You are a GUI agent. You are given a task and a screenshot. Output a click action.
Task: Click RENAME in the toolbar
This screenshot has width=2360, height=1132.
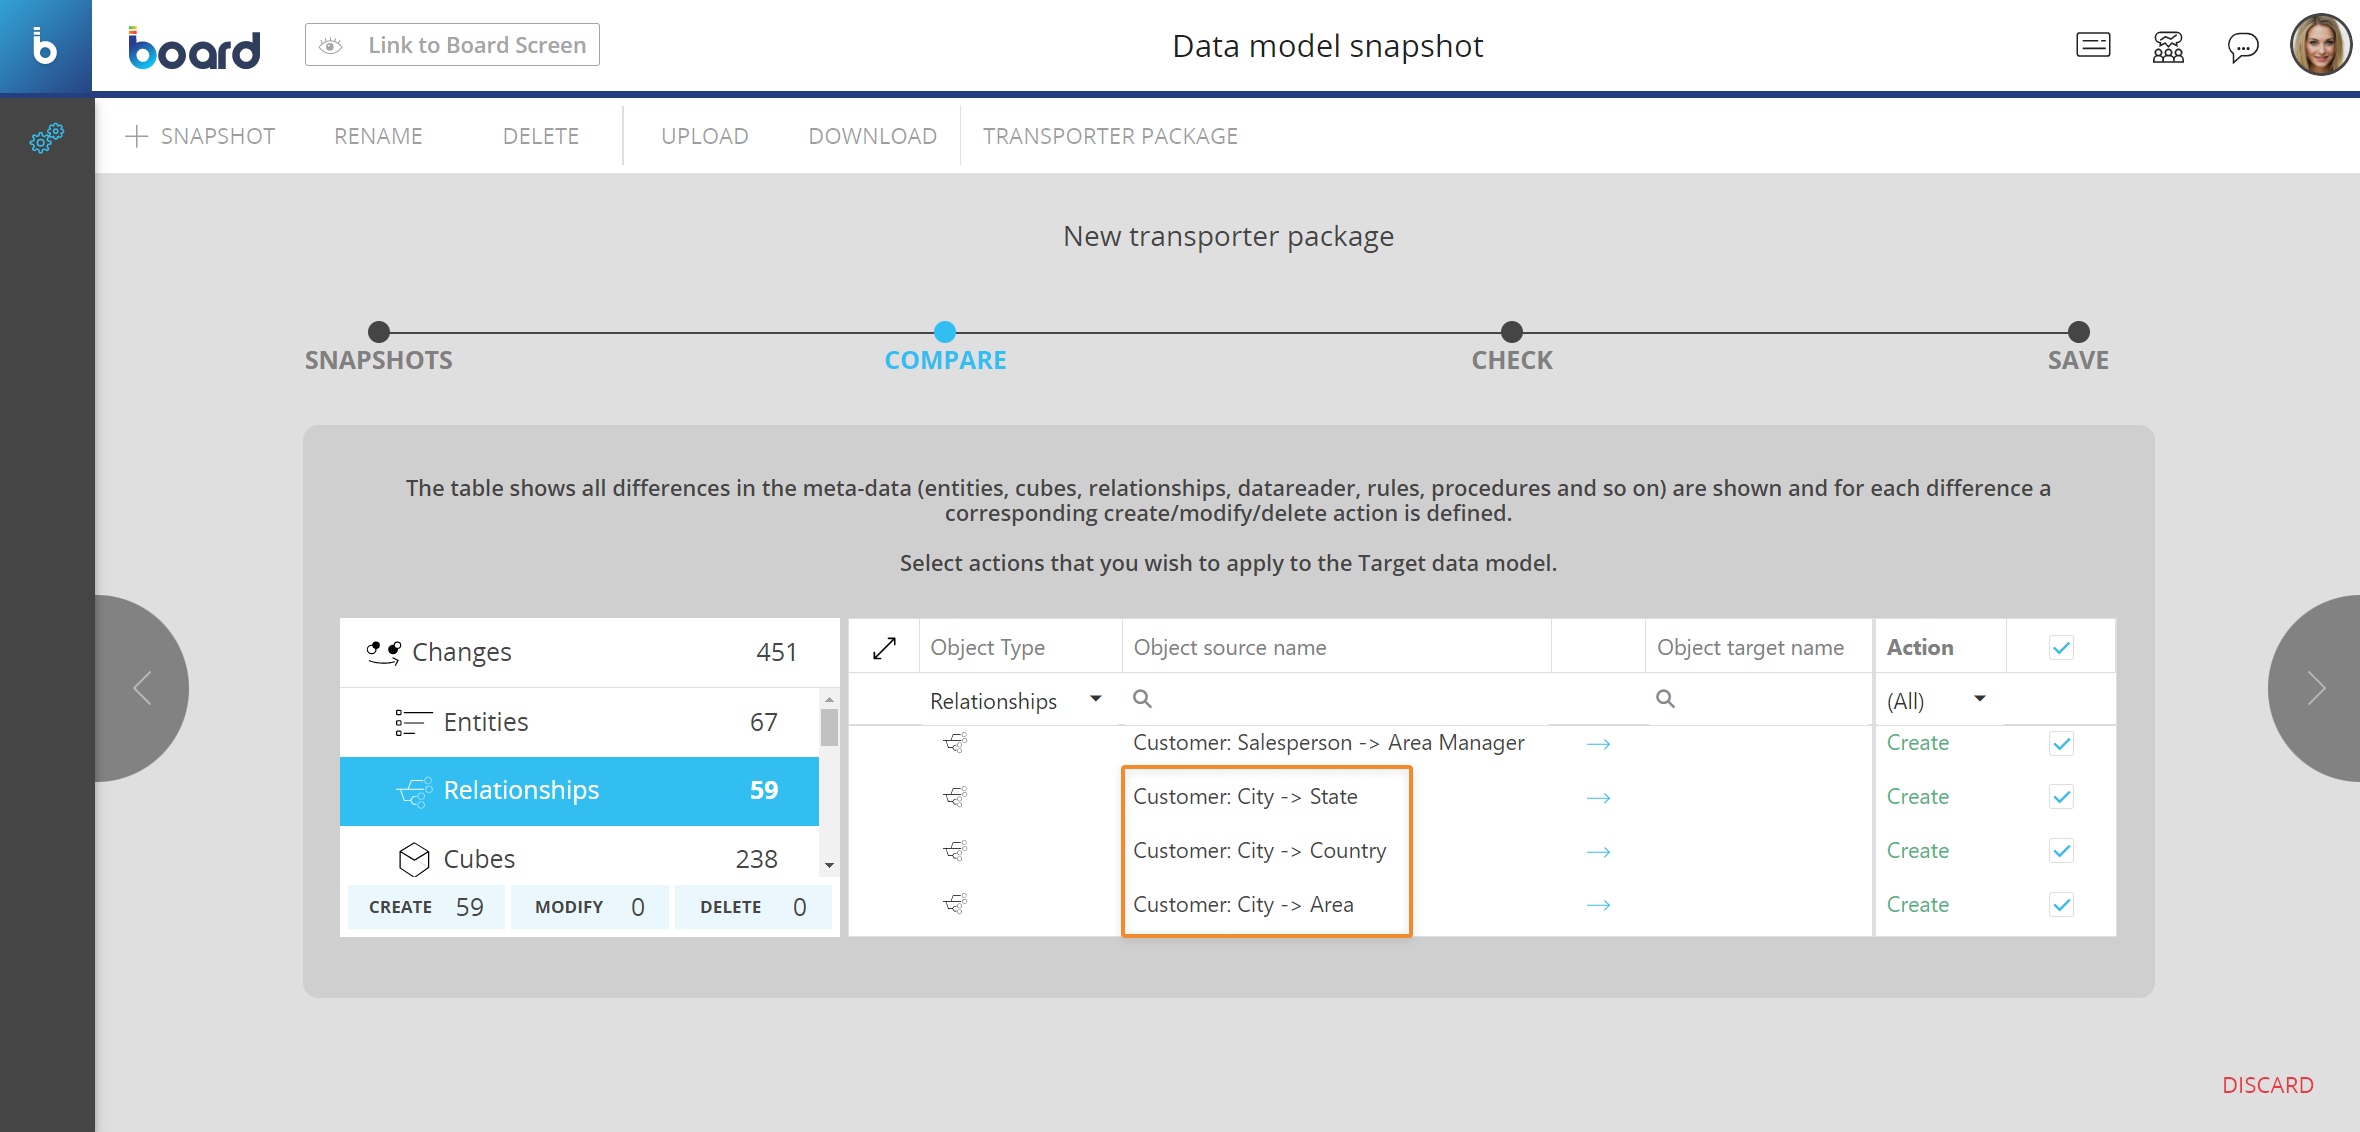coord(378,136)
